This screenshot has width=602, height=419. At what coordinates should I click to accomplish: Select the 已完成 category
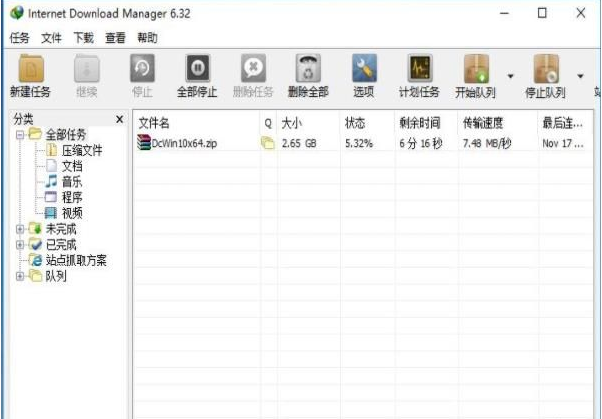61,245
